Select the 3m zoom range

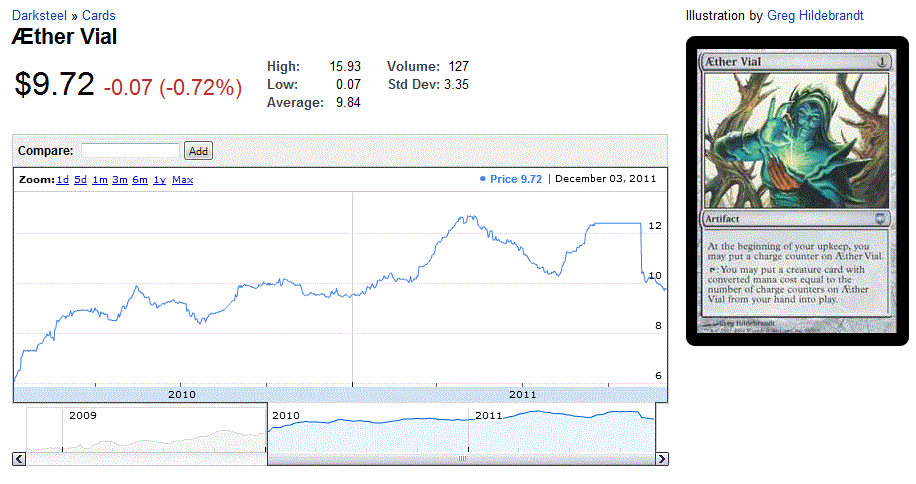pos(120,180)
